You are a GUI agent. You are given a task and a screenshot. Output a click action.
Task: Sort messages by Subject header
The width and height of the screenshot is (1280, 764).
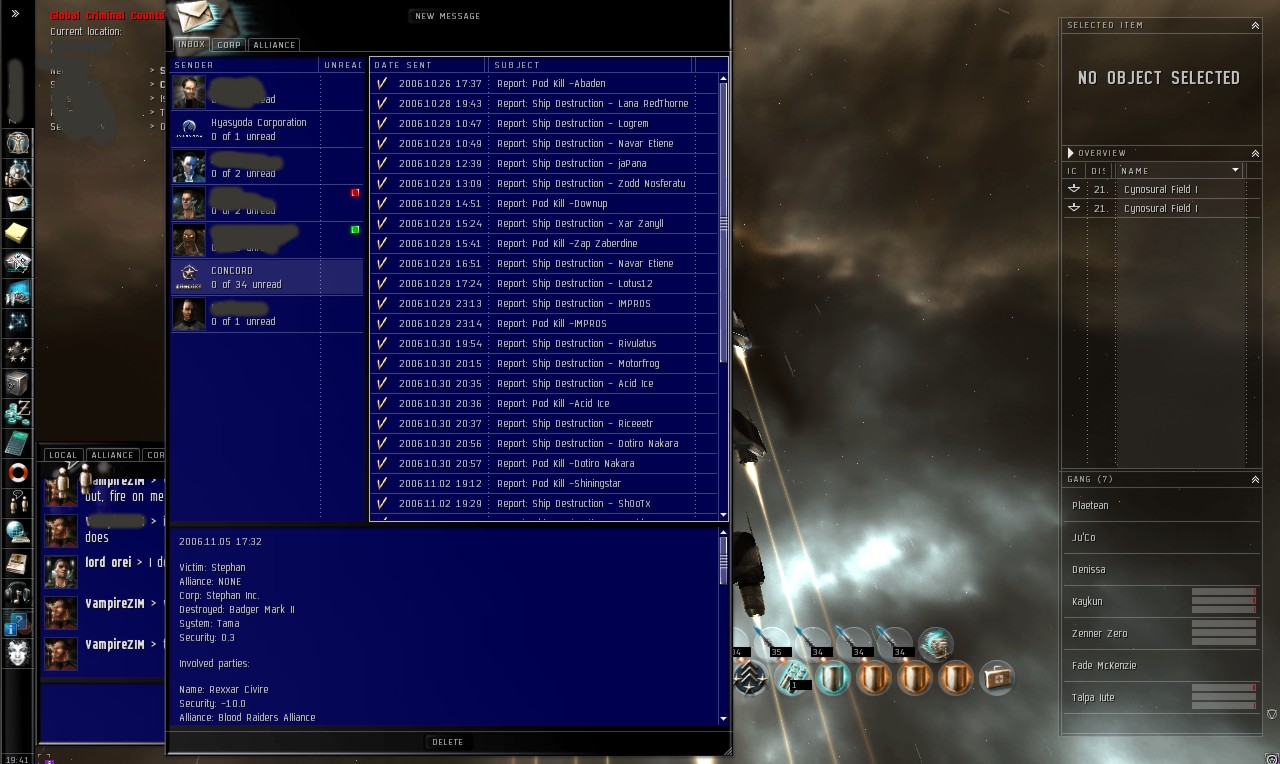(590, 65)
